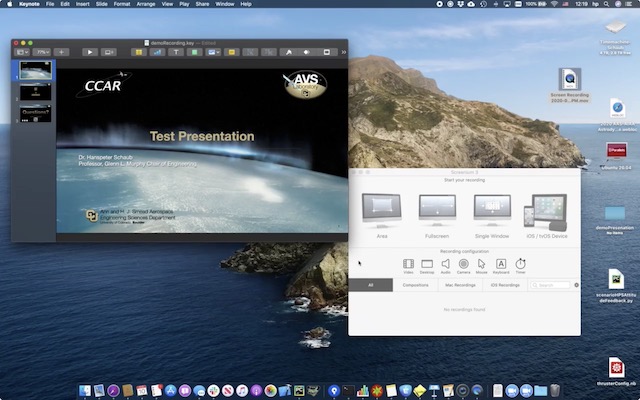640x400 pixels.
Task: Select scenarioHPSAttitudeFeedback.py desktop file
Action: pyautogui.click(x=616, y=286)
